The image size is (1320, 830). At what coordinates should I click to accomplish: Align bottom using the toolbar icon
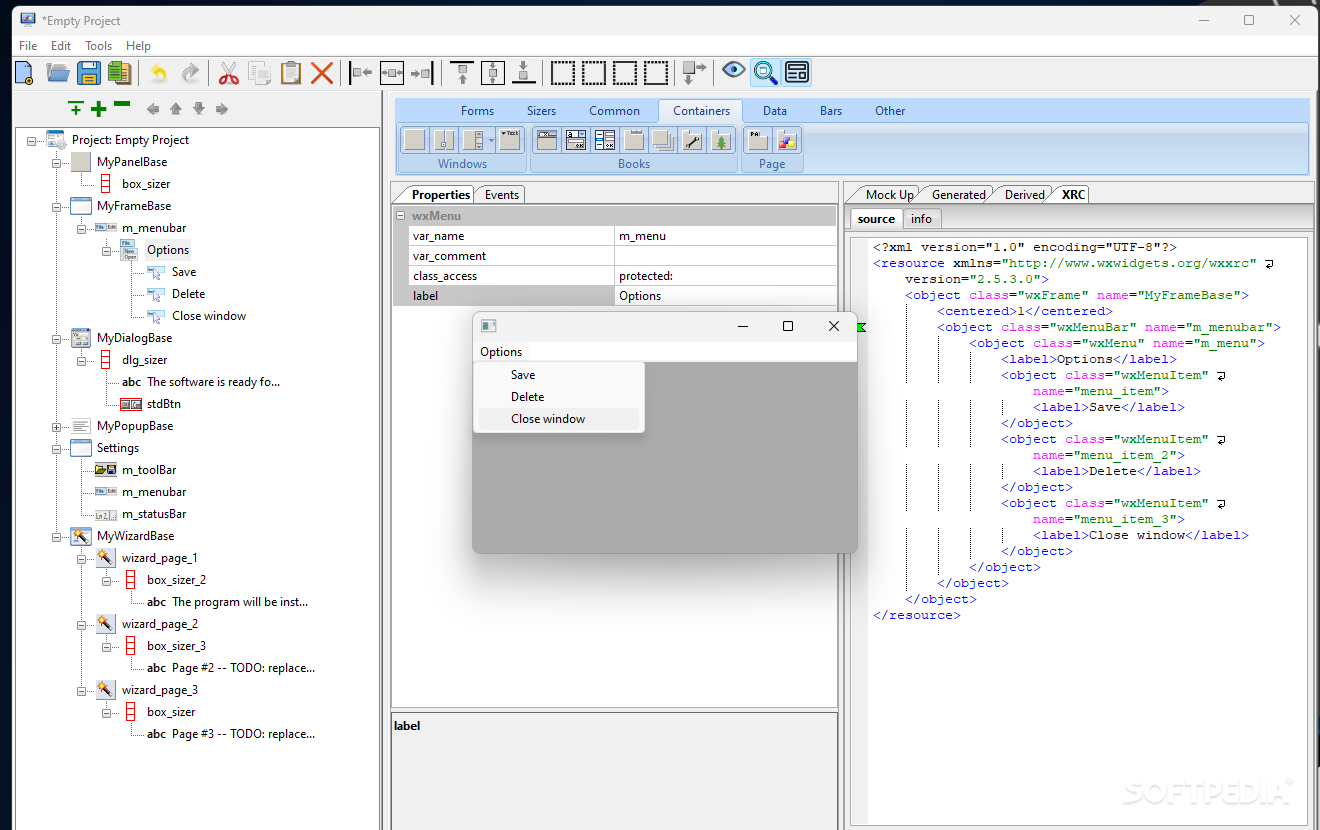point(523,72)
